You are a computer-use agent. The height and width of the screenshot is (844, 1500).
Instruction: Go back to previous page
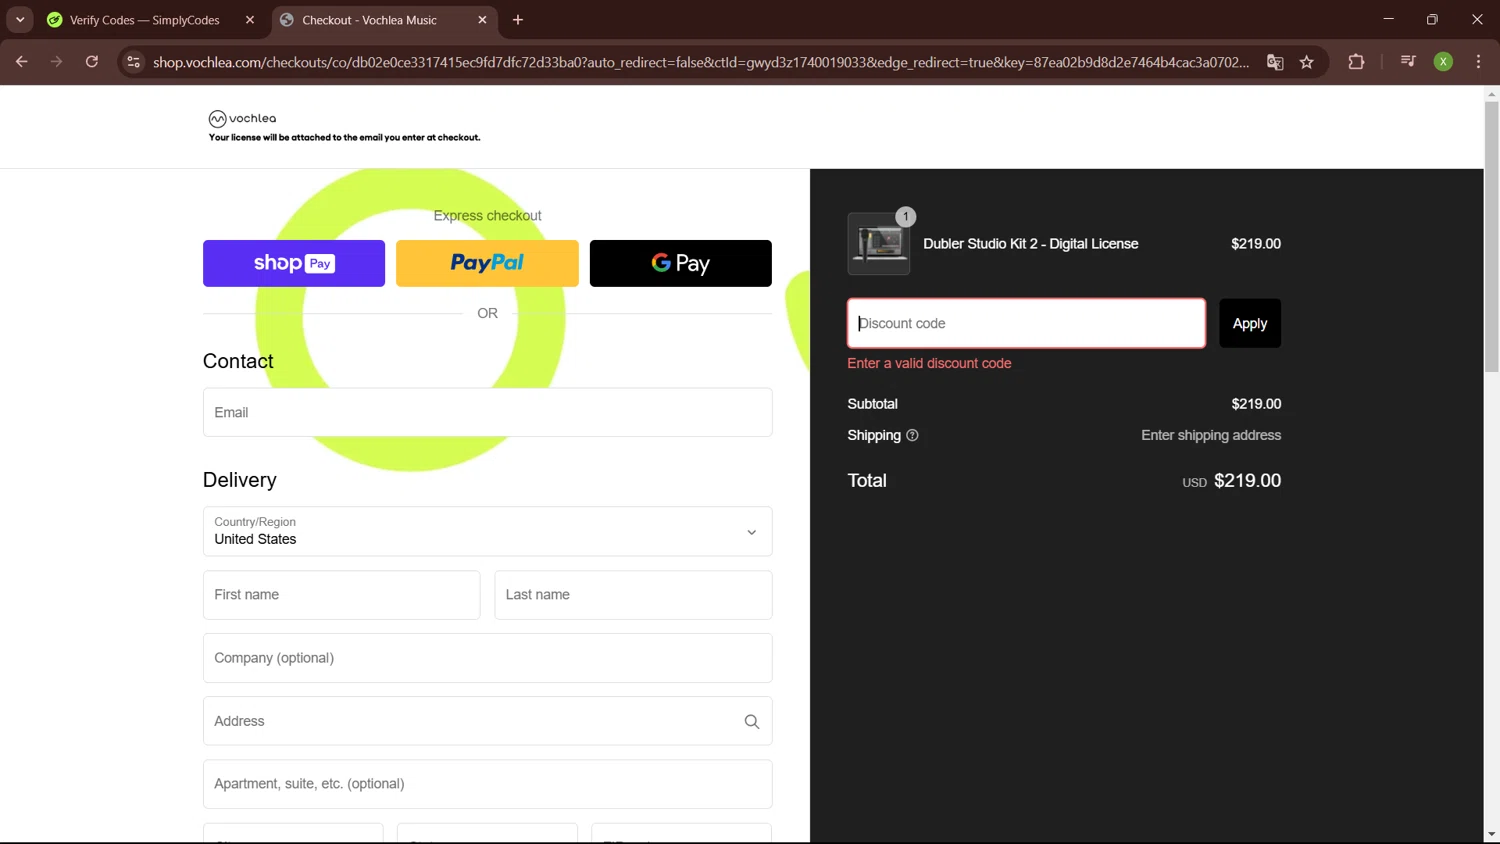pos(22,62)
